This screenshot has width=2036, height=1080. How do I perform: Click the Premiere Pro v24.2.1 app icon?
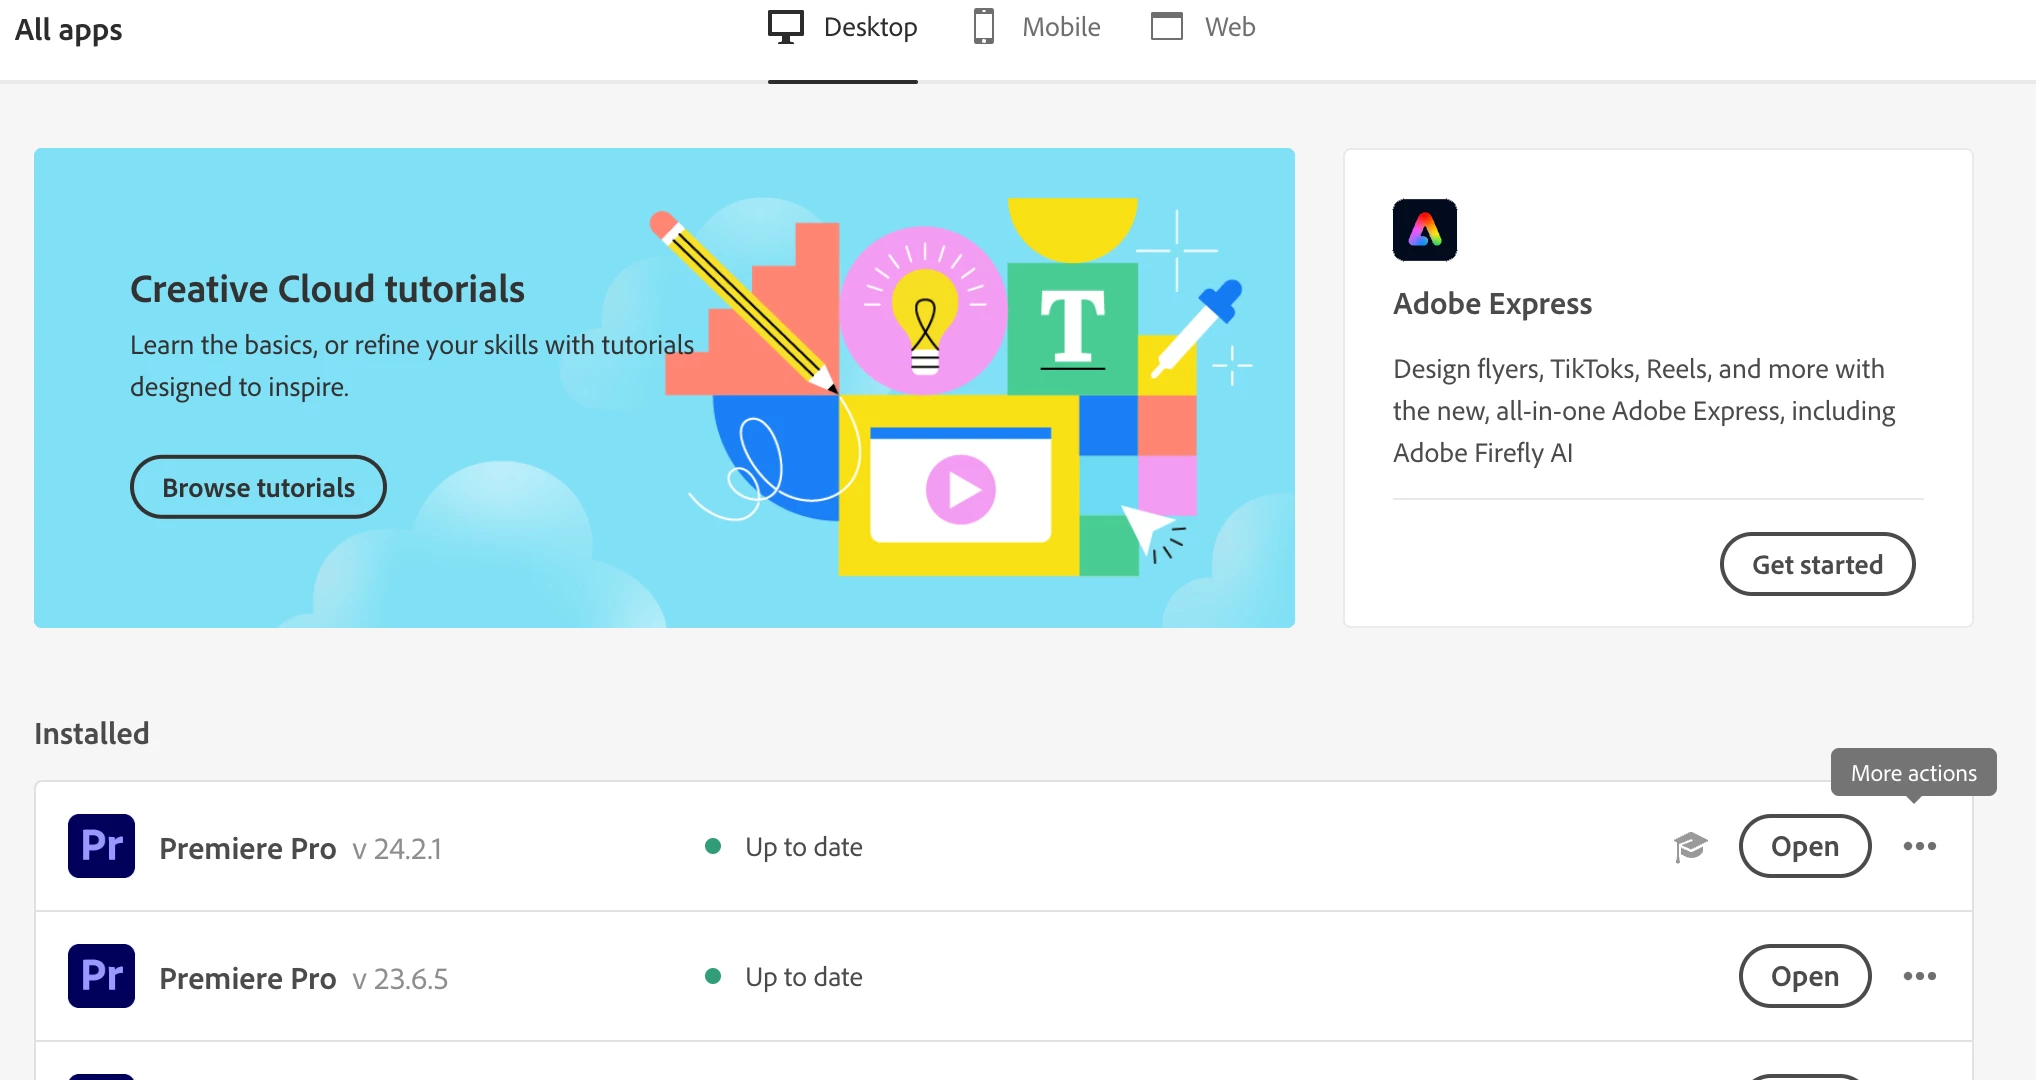tap(101, 846)
